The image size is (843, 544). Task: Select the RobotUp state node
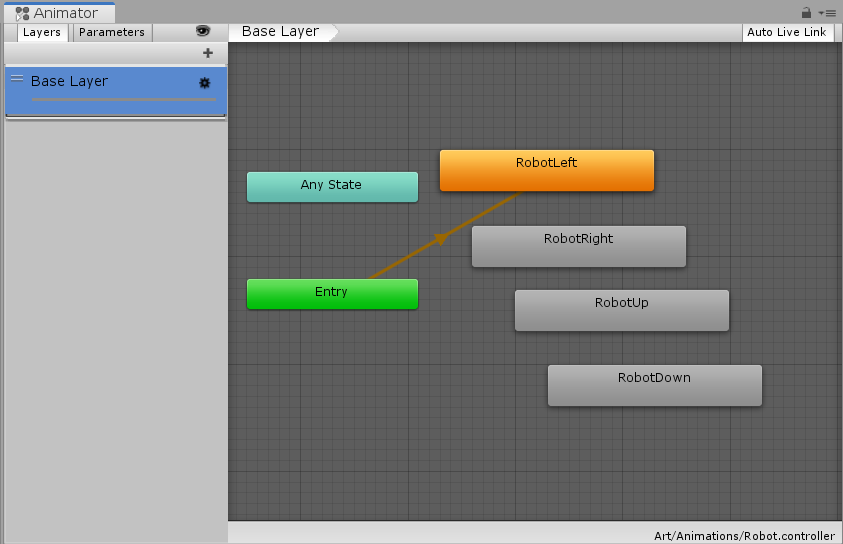tap(621, 310)
